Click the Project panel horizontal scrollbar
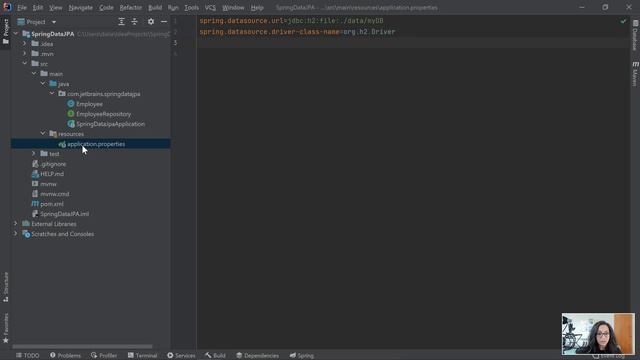This screenshot has width=640, height=360. point(82,347)
